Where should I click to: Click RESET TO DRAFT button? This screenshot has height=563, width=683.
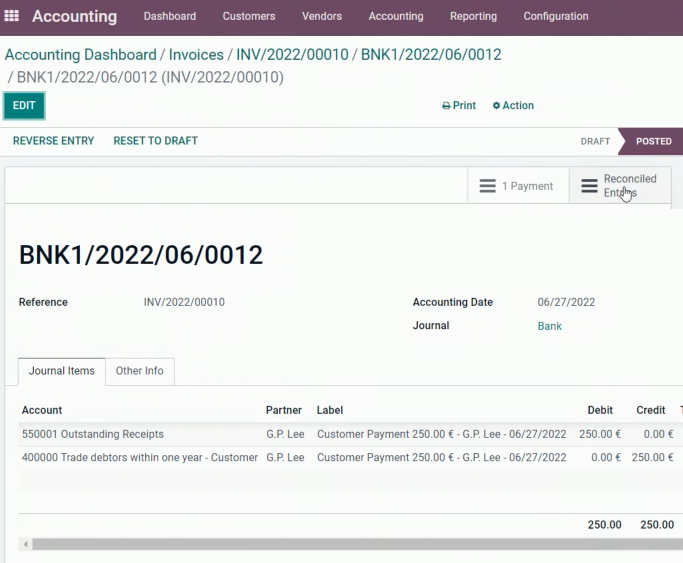[x=156, y=141]
